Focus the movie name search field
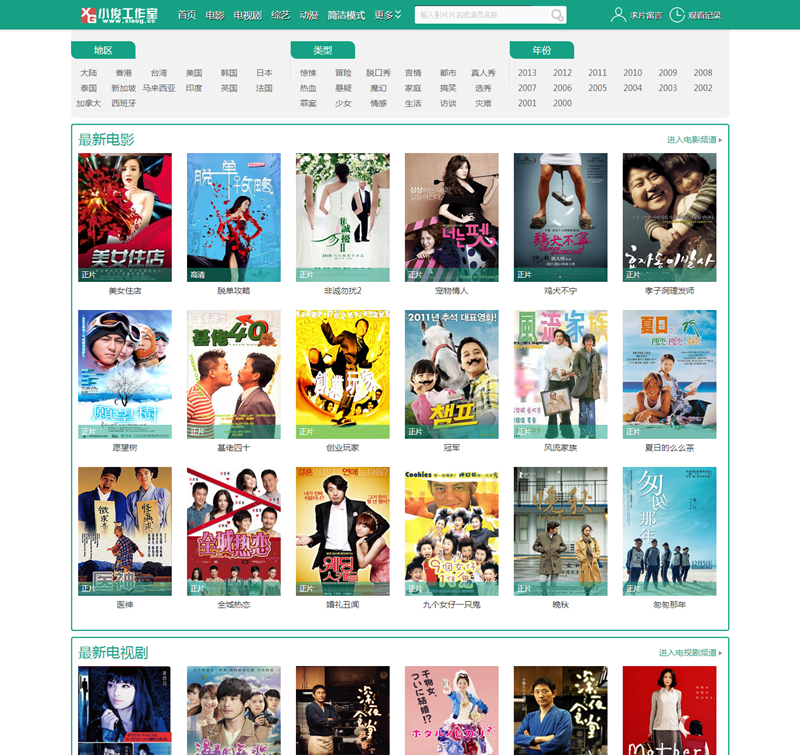The image size is (800, 755). coord(482,15)
